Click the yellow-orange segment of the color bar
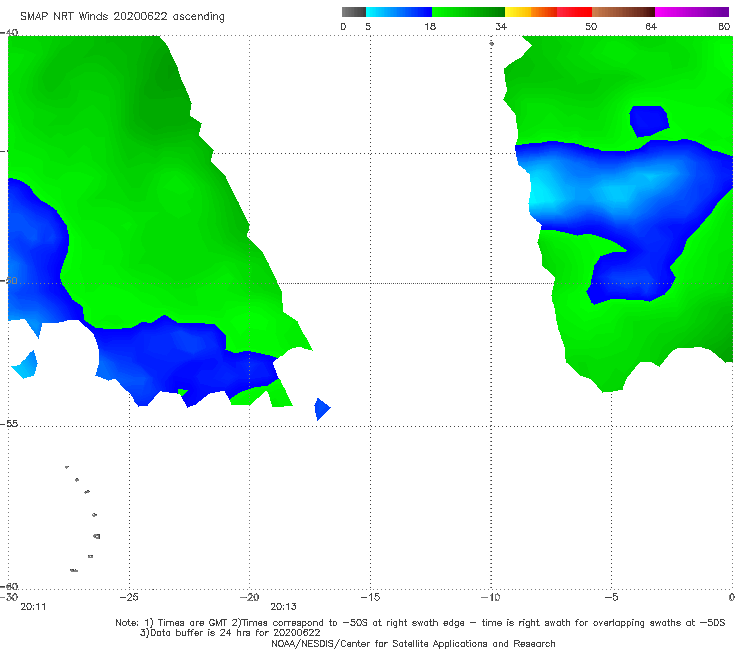This screenshot has height=650, width=740. (531, 12)
